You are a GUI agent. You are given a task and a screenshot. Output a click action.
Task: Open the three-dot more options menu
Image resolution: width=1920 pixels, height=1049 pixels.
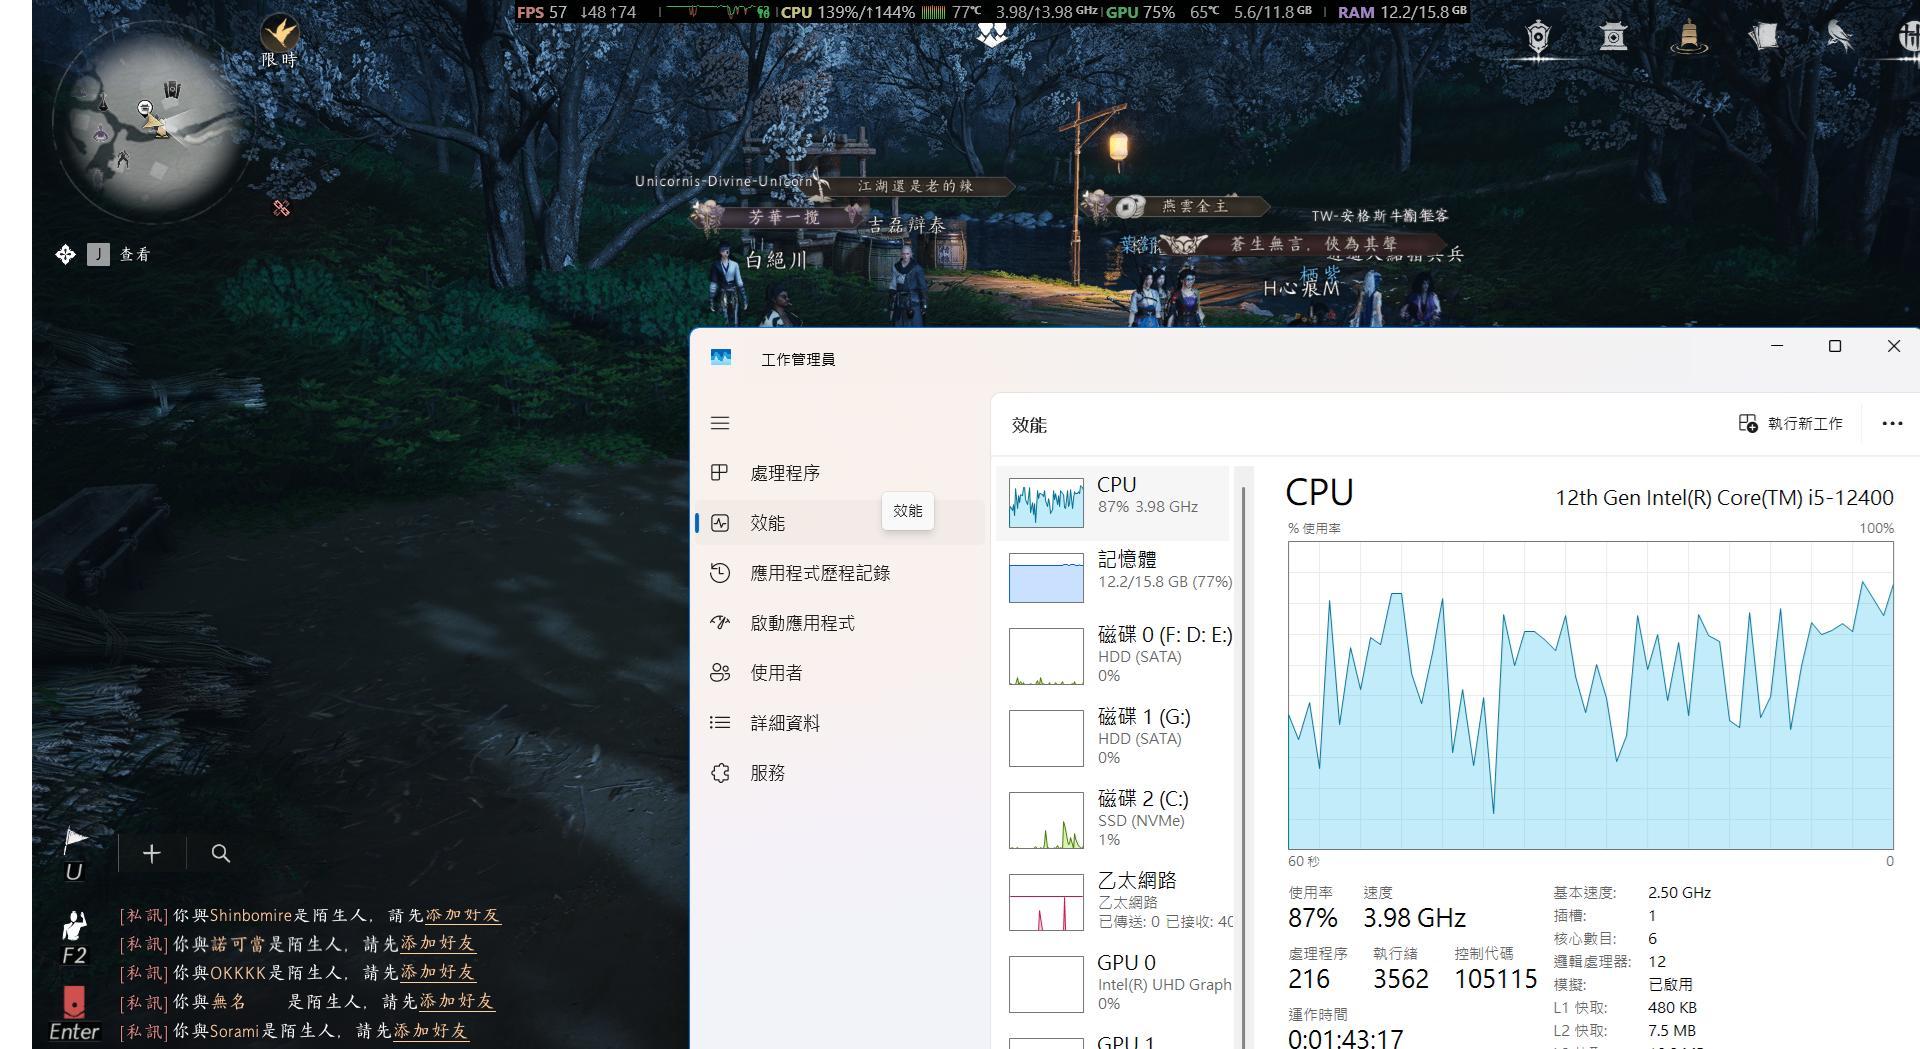click(x=1891, y=424)
